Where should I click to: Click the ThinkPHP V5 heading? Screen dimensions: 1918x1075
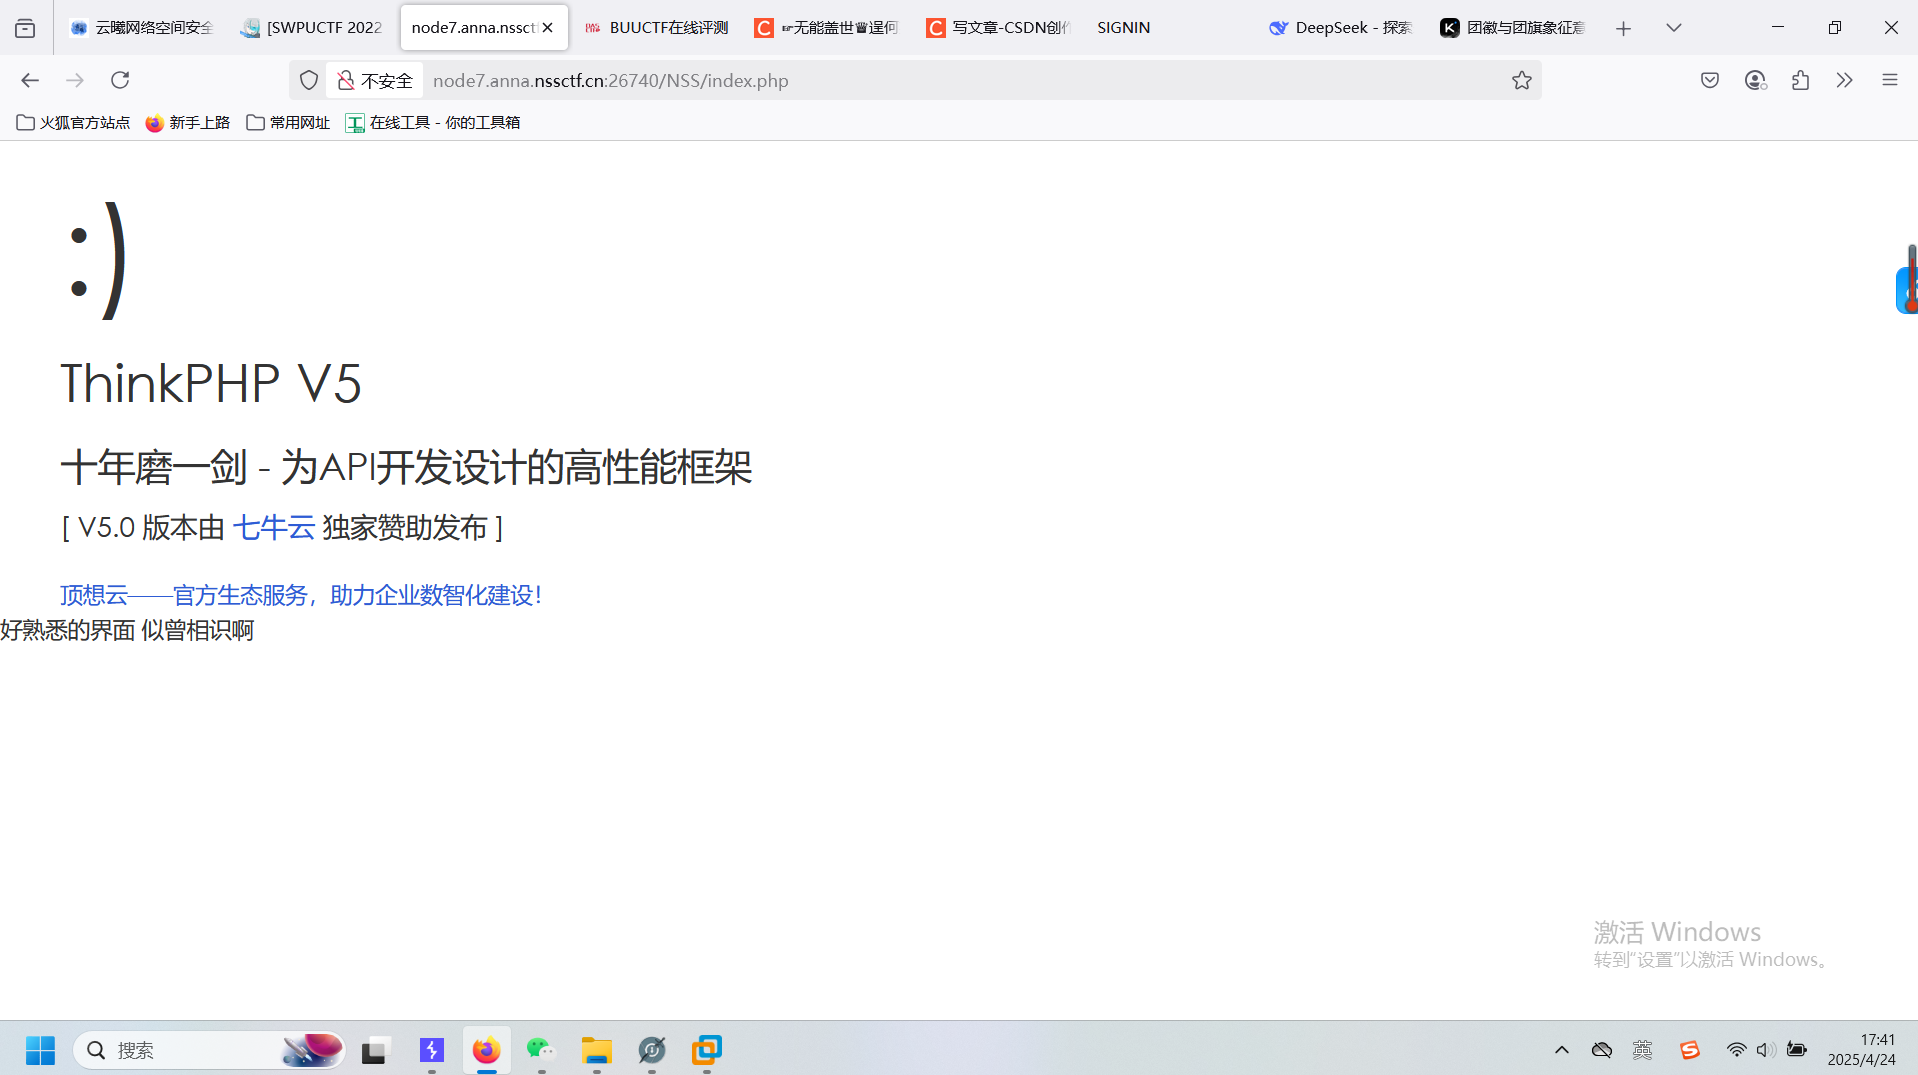211,383
